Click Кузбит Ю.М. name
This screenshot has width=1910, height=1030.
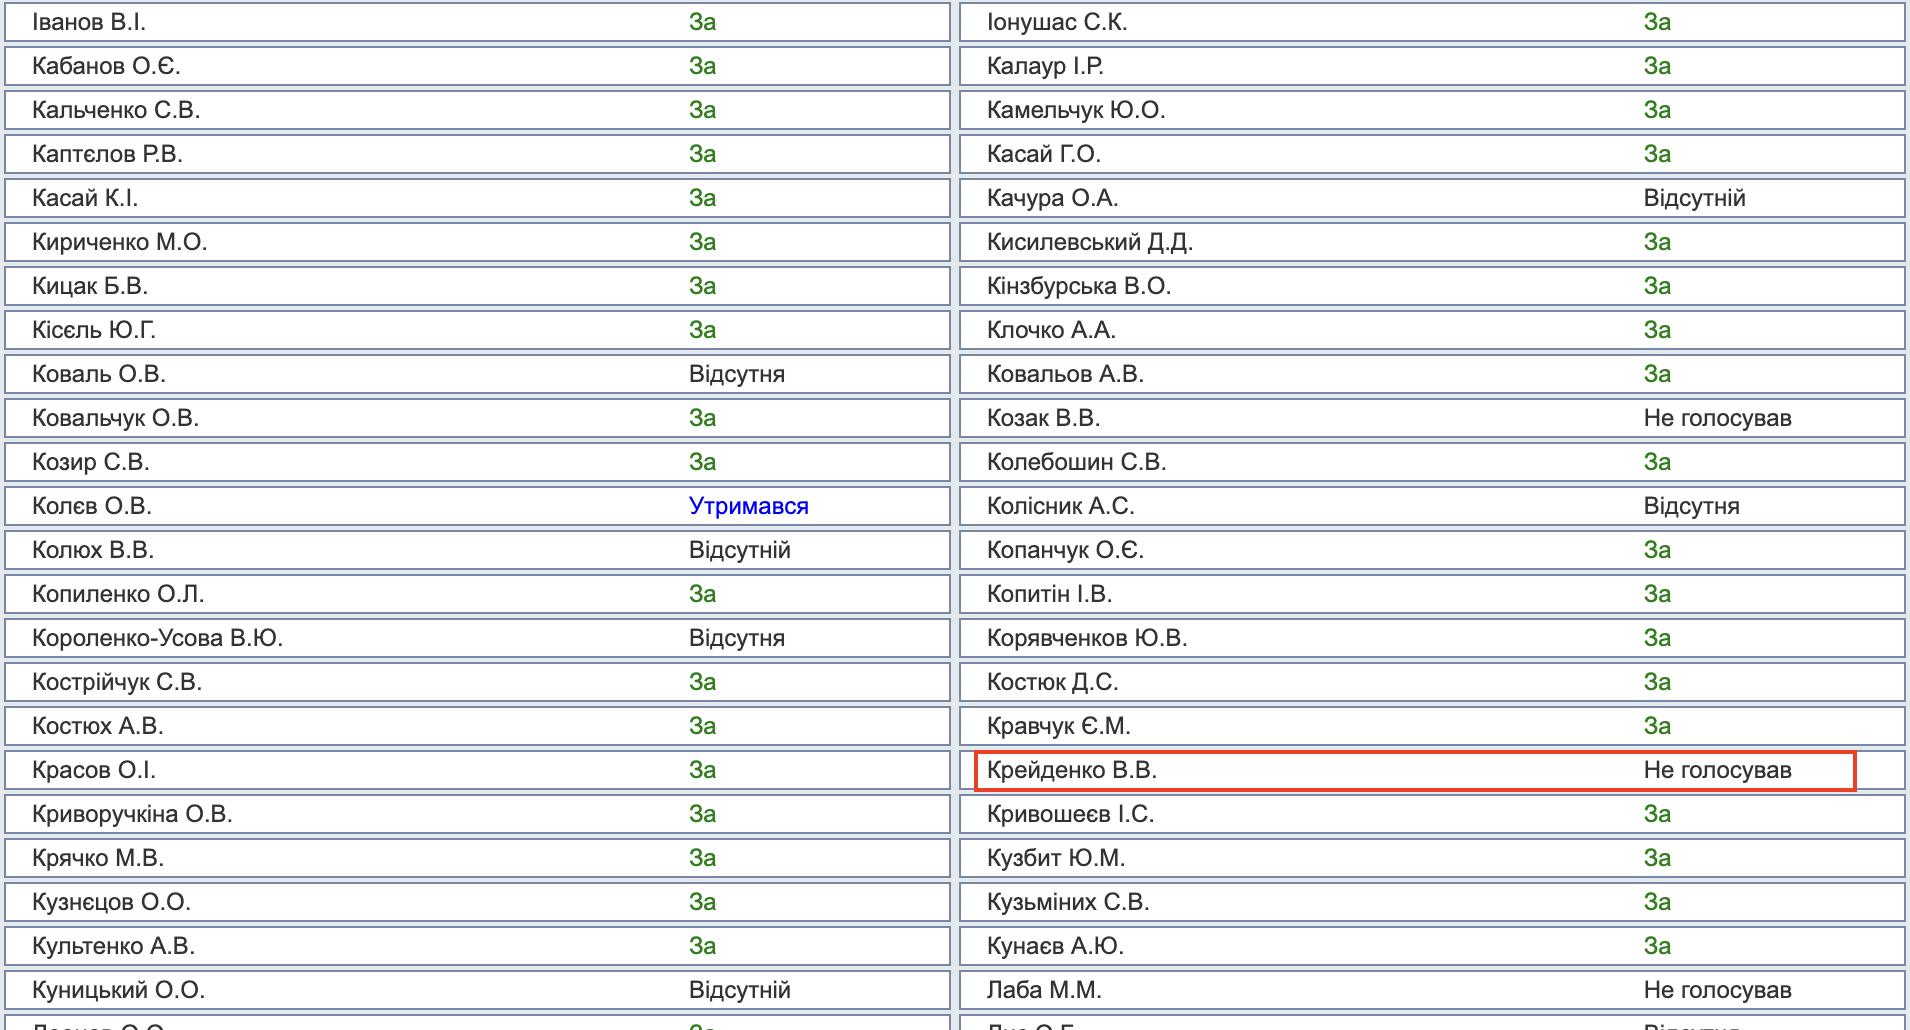point(1056,858)
